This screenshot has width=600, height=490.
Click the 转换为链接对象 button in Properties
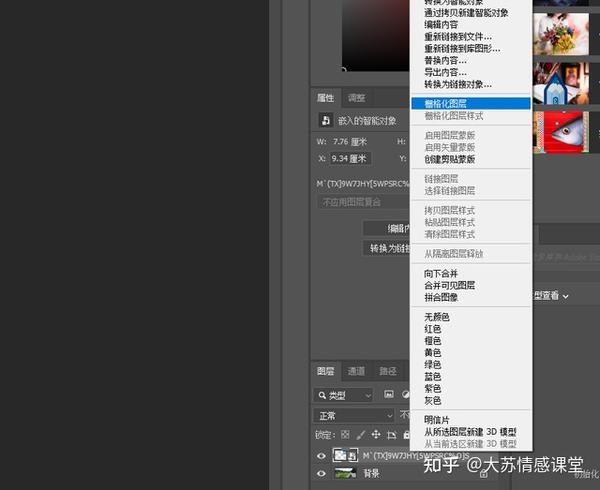tap(386, 248)
